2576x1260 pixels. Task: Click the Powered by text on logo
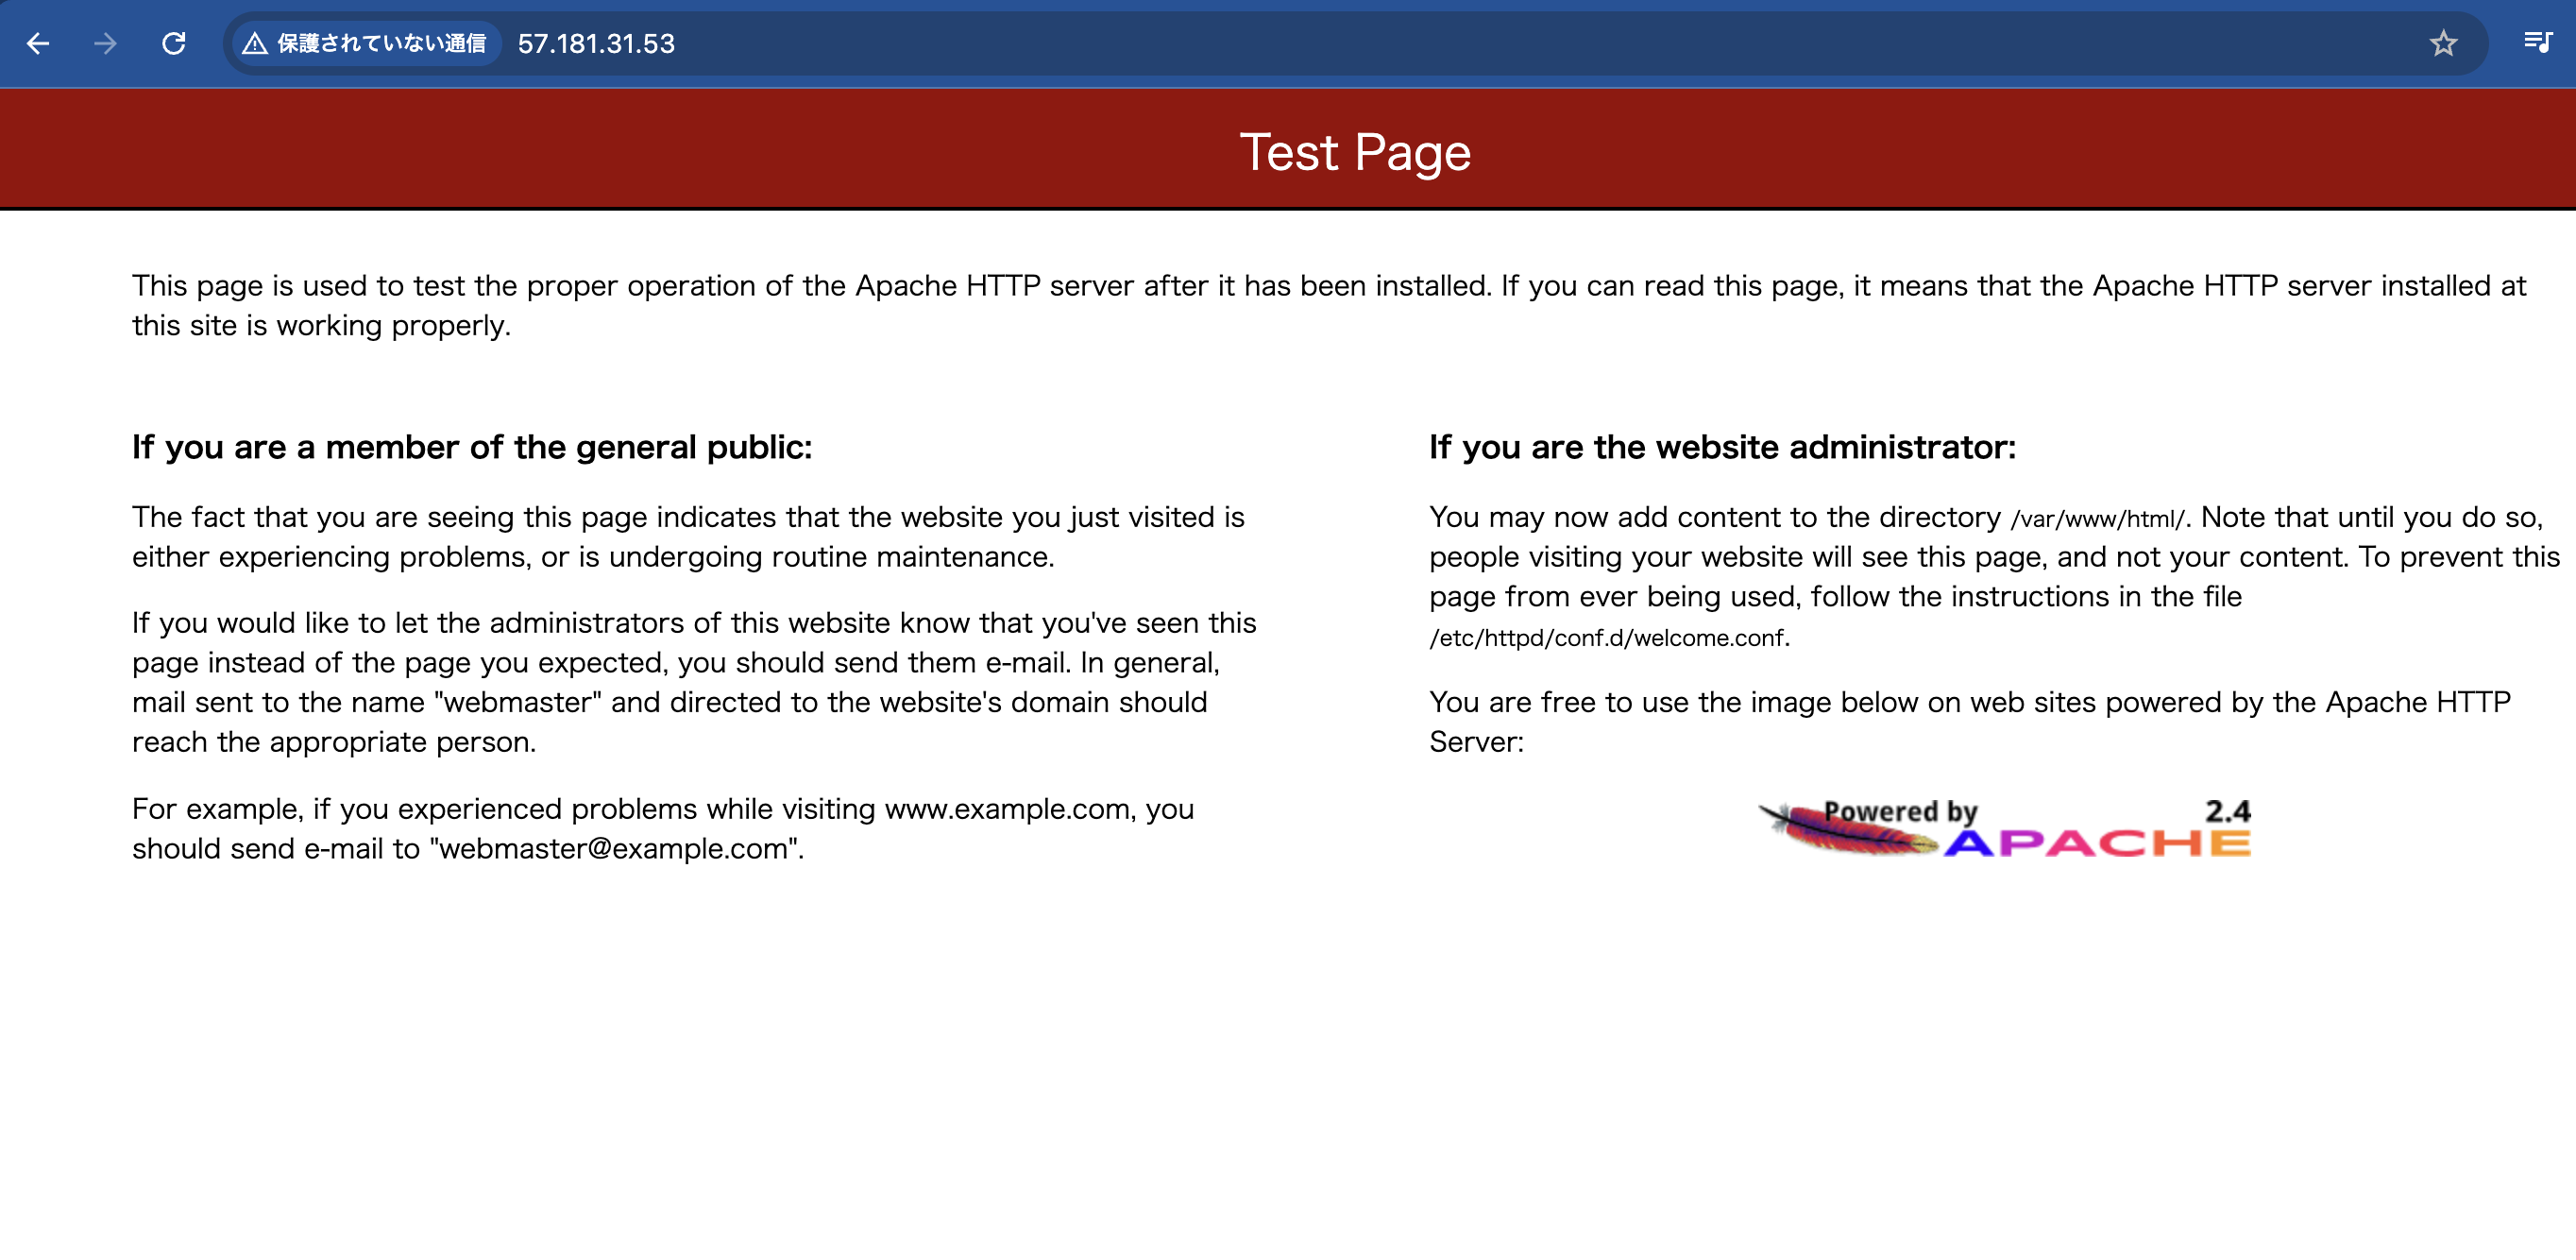click(1900, 811)
